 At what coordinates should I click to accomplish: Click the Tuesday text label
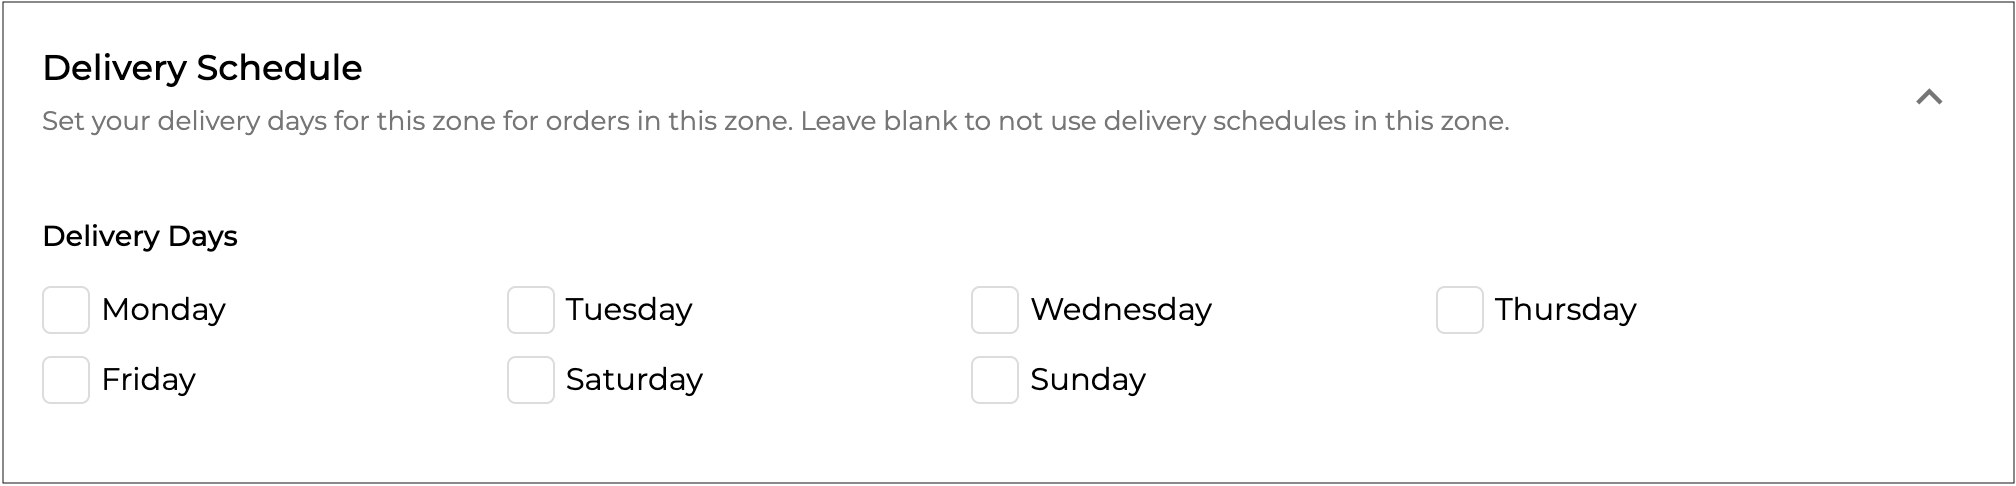629,310
